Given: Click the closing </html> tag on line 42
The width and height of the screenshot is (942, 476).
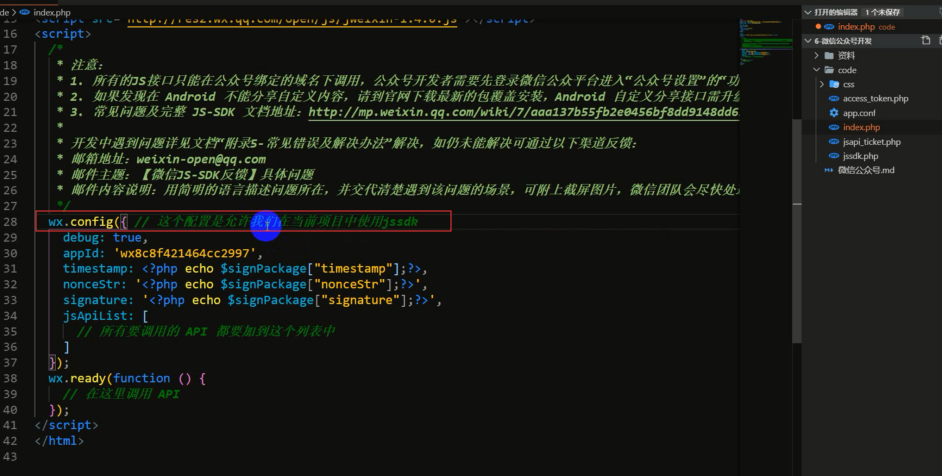Looking at the screenshot, I should 59,441.
